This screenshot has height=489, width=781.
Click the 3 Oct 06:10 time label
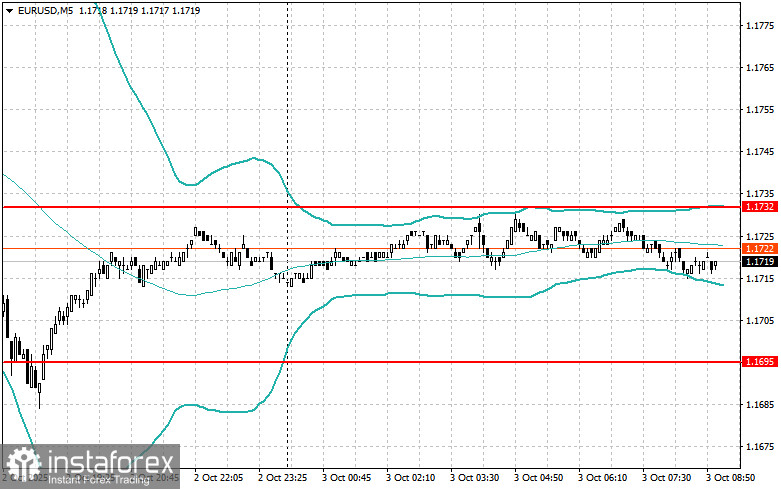click(x=602, y=478)
